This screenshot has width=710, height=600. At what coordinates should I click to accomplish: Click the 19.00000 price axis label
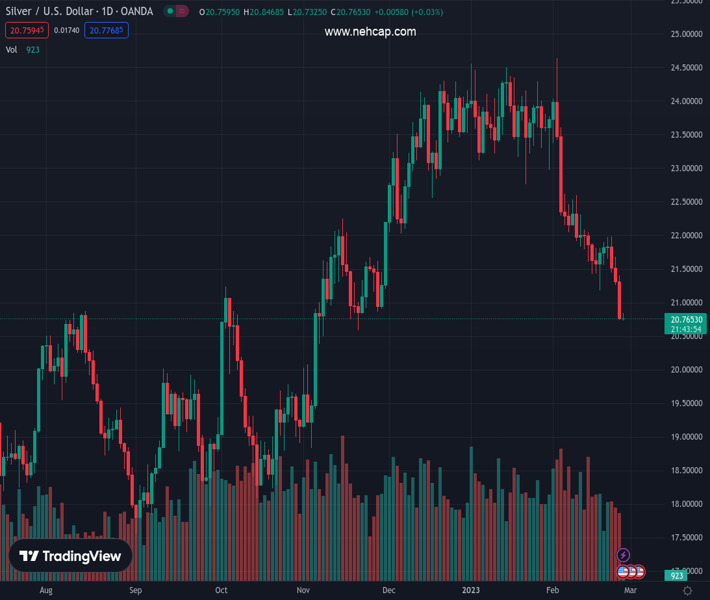tap(686, 437)
